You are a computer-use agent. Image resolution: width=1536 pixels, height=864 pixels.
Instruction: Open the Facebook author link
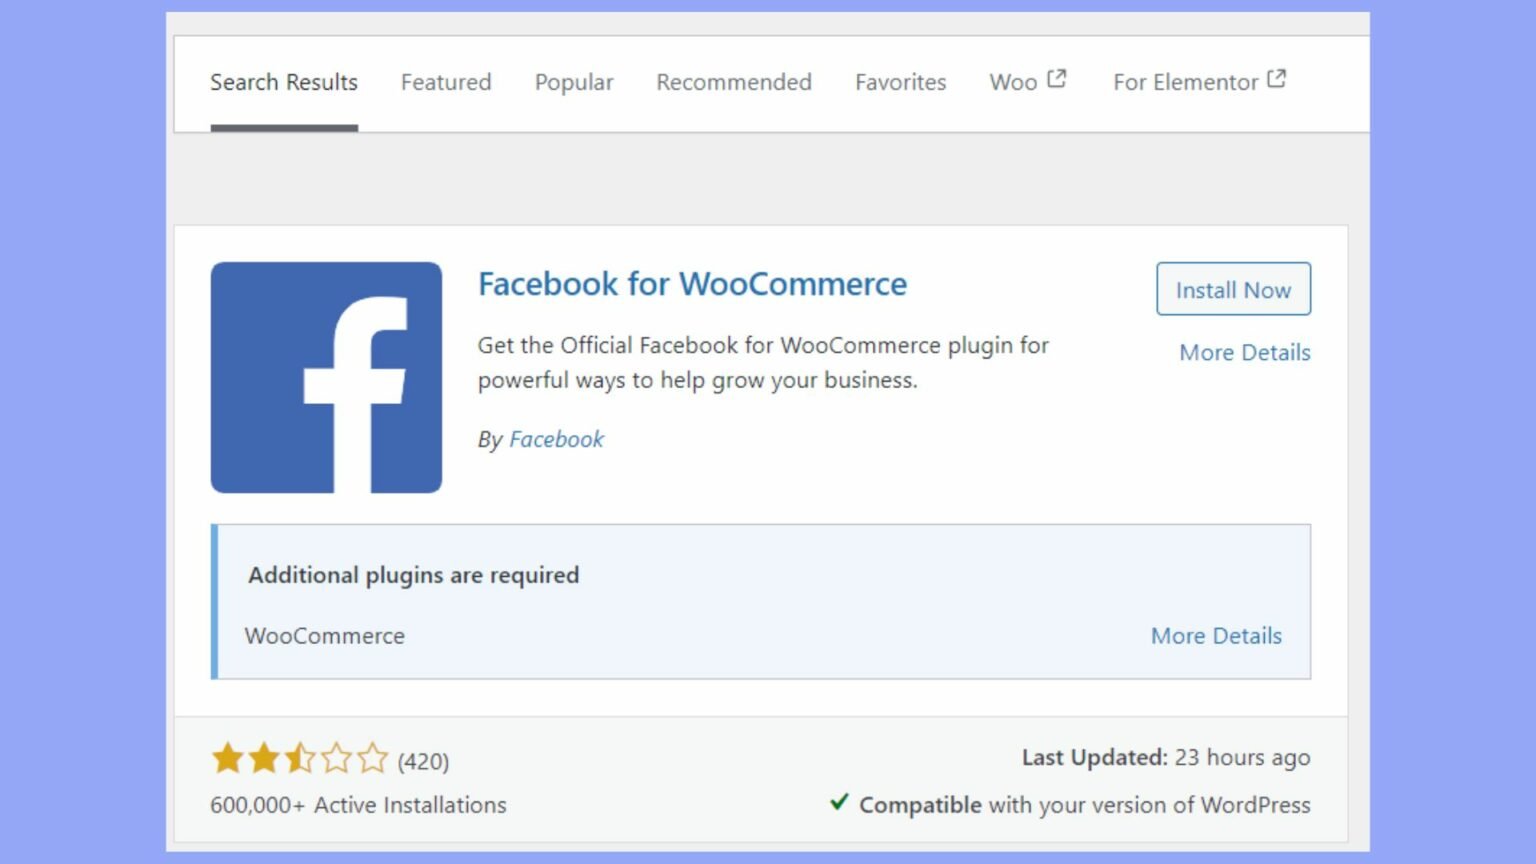[556, 439]
